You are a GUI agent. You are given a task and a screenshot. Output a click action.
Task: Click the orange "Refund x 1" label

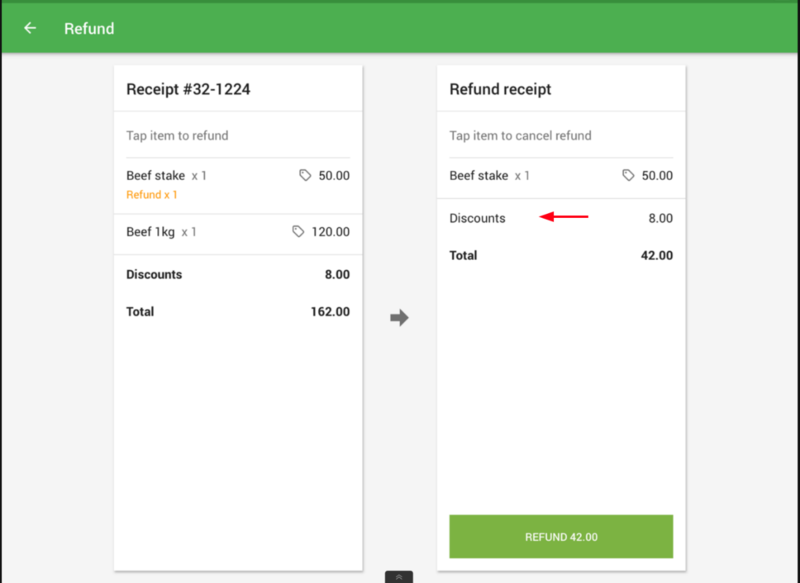(152, 195)
